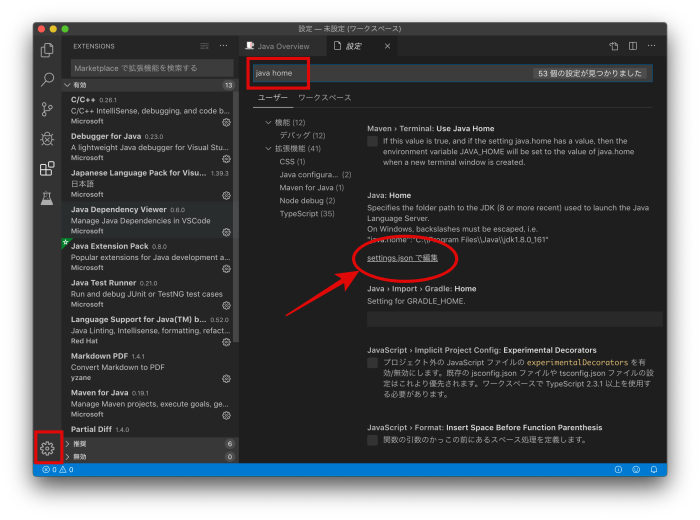The width and height of the screenshot is (700, 520).
Task: Select CSS (1) in settings tree
Action: [x=292, y=162]
